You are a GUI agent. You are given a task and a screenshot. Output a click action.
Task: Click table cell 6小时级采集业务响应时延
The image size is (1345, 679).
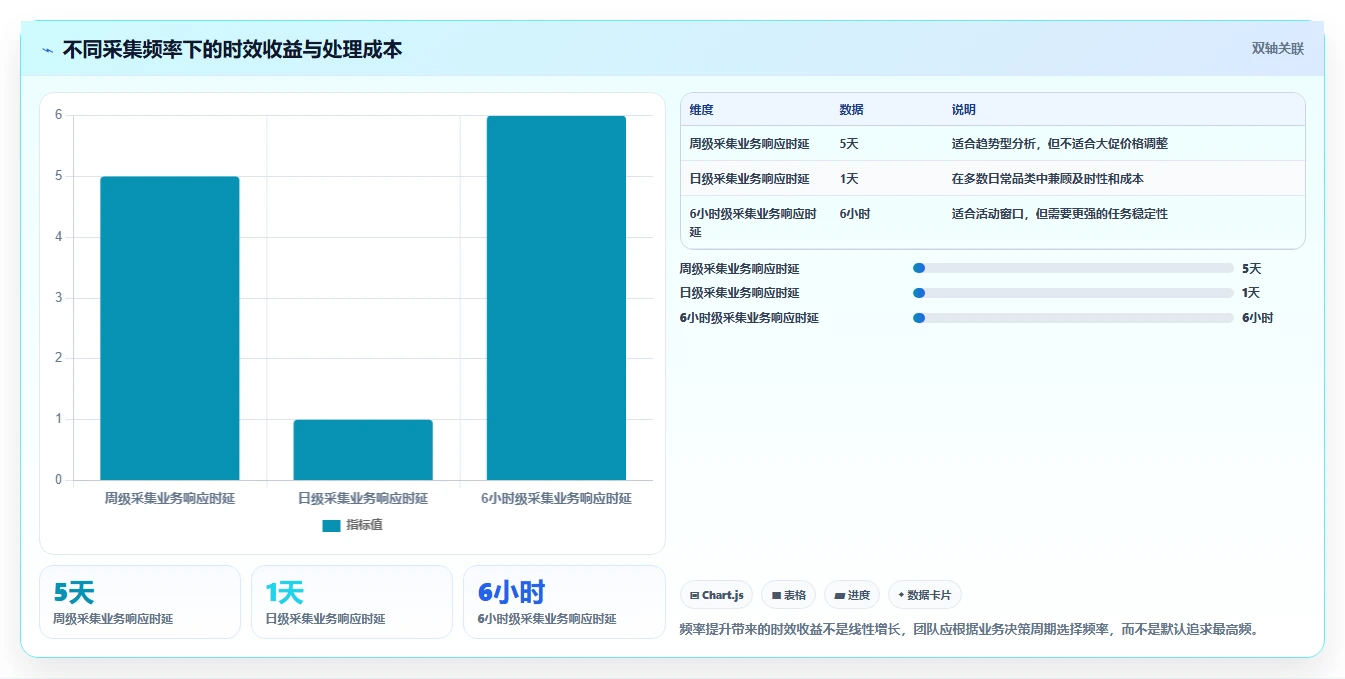tap(753, 223)
